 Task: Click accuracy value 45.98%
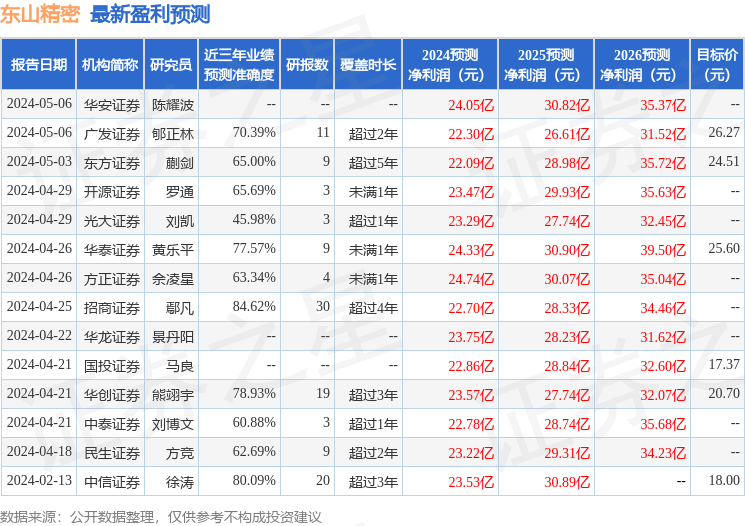(x=254, y=219)
